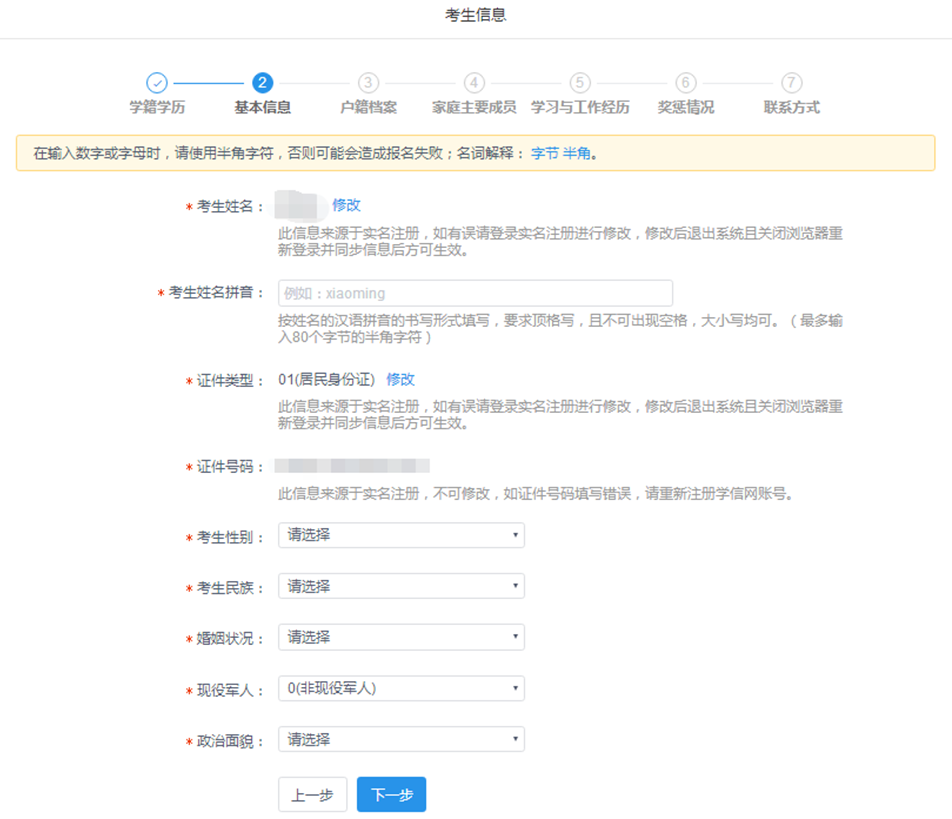952x819 pixels.
Task: Change the 现役军人 selection dropdown
Action: click(x=401, y=688)
